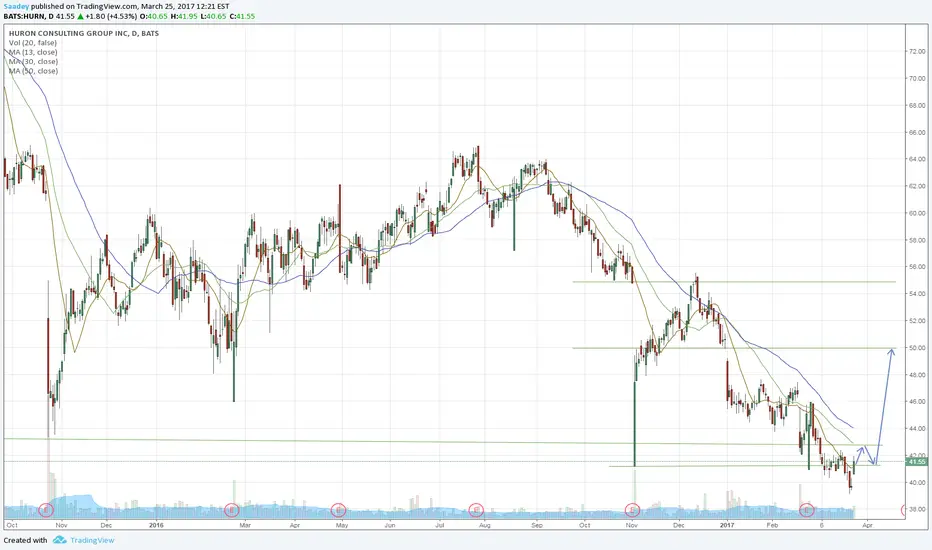The width and height of the screenshot is (932, 550).
Task: Click the 2016 label on time axis
Action: pos(156,525)
